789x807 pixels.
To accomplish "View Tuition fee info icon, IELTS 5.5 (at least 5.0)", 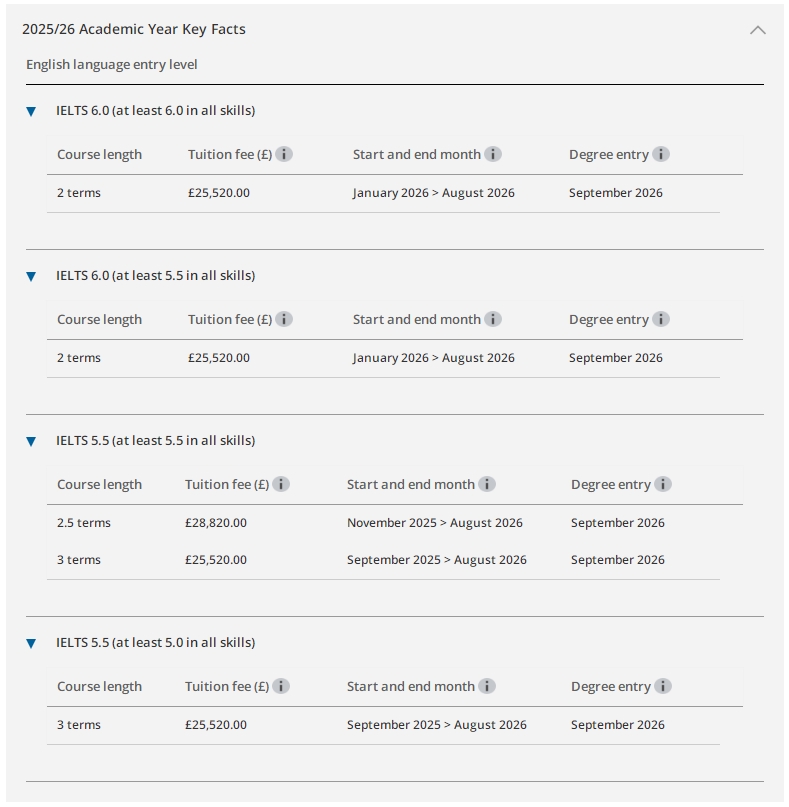I will 281,686.
